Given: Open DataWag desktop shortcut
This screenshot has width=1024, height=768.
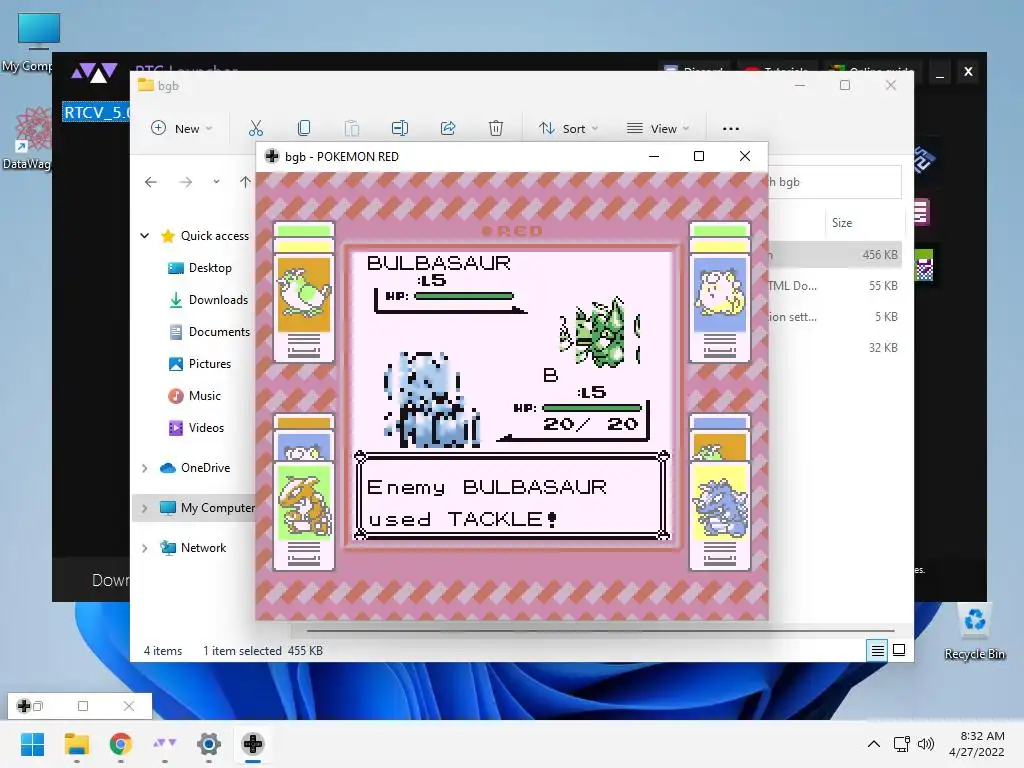Looking at the screenshot, I should [x=27, y=139].
